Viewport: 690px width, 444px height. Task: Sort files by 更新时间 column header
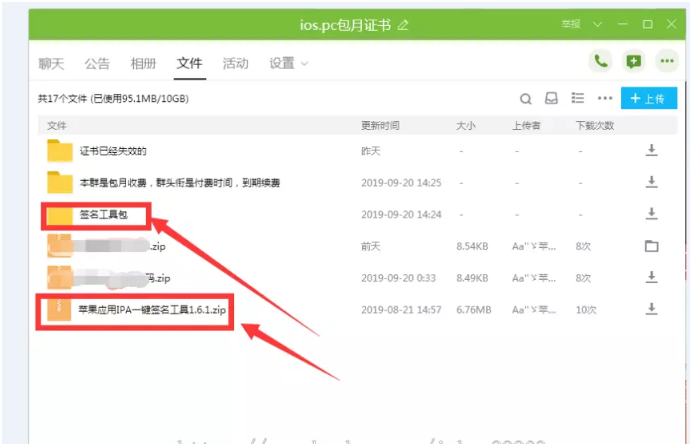[x=380, y=126]
